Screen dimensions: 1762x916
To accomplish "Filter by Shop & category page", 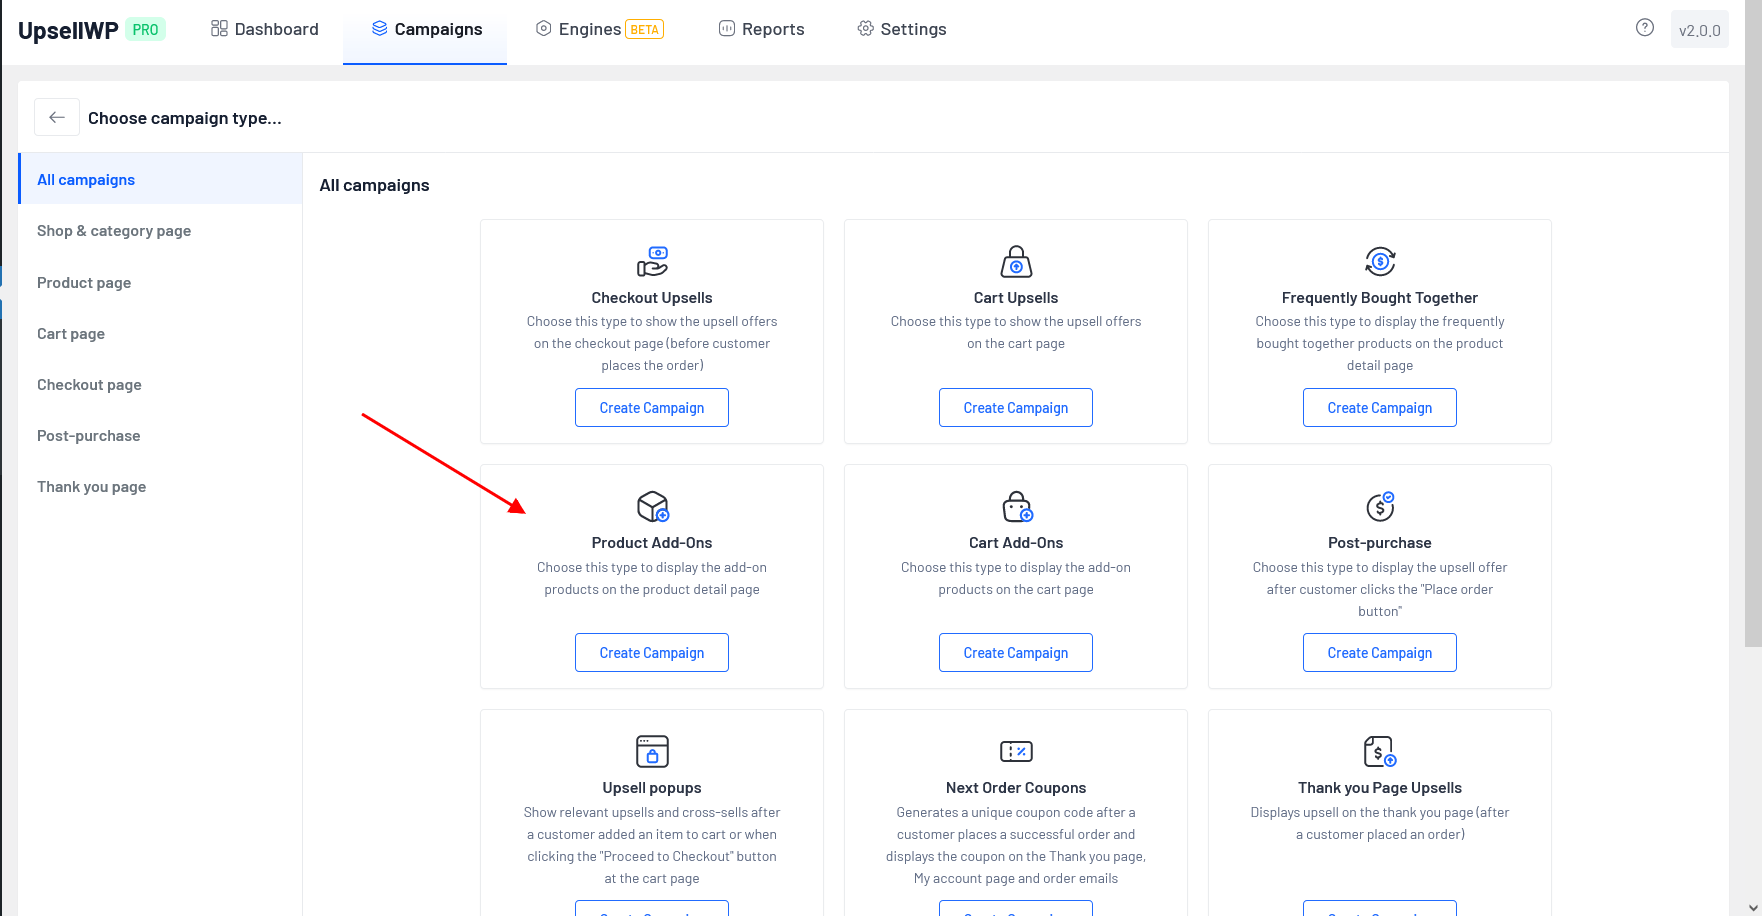I will pos(114,231).
